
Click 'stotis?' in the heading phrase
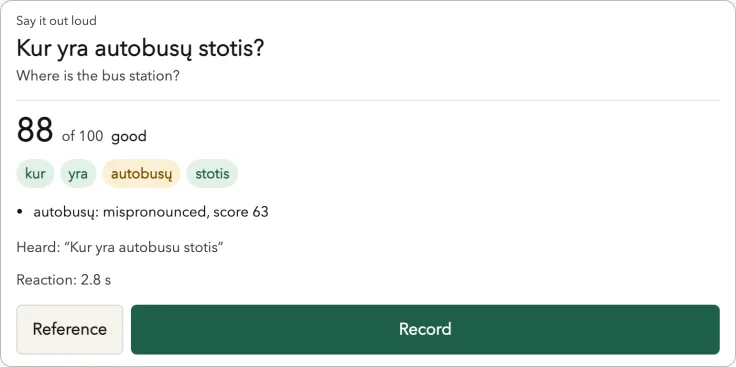[x=231, y=49]
